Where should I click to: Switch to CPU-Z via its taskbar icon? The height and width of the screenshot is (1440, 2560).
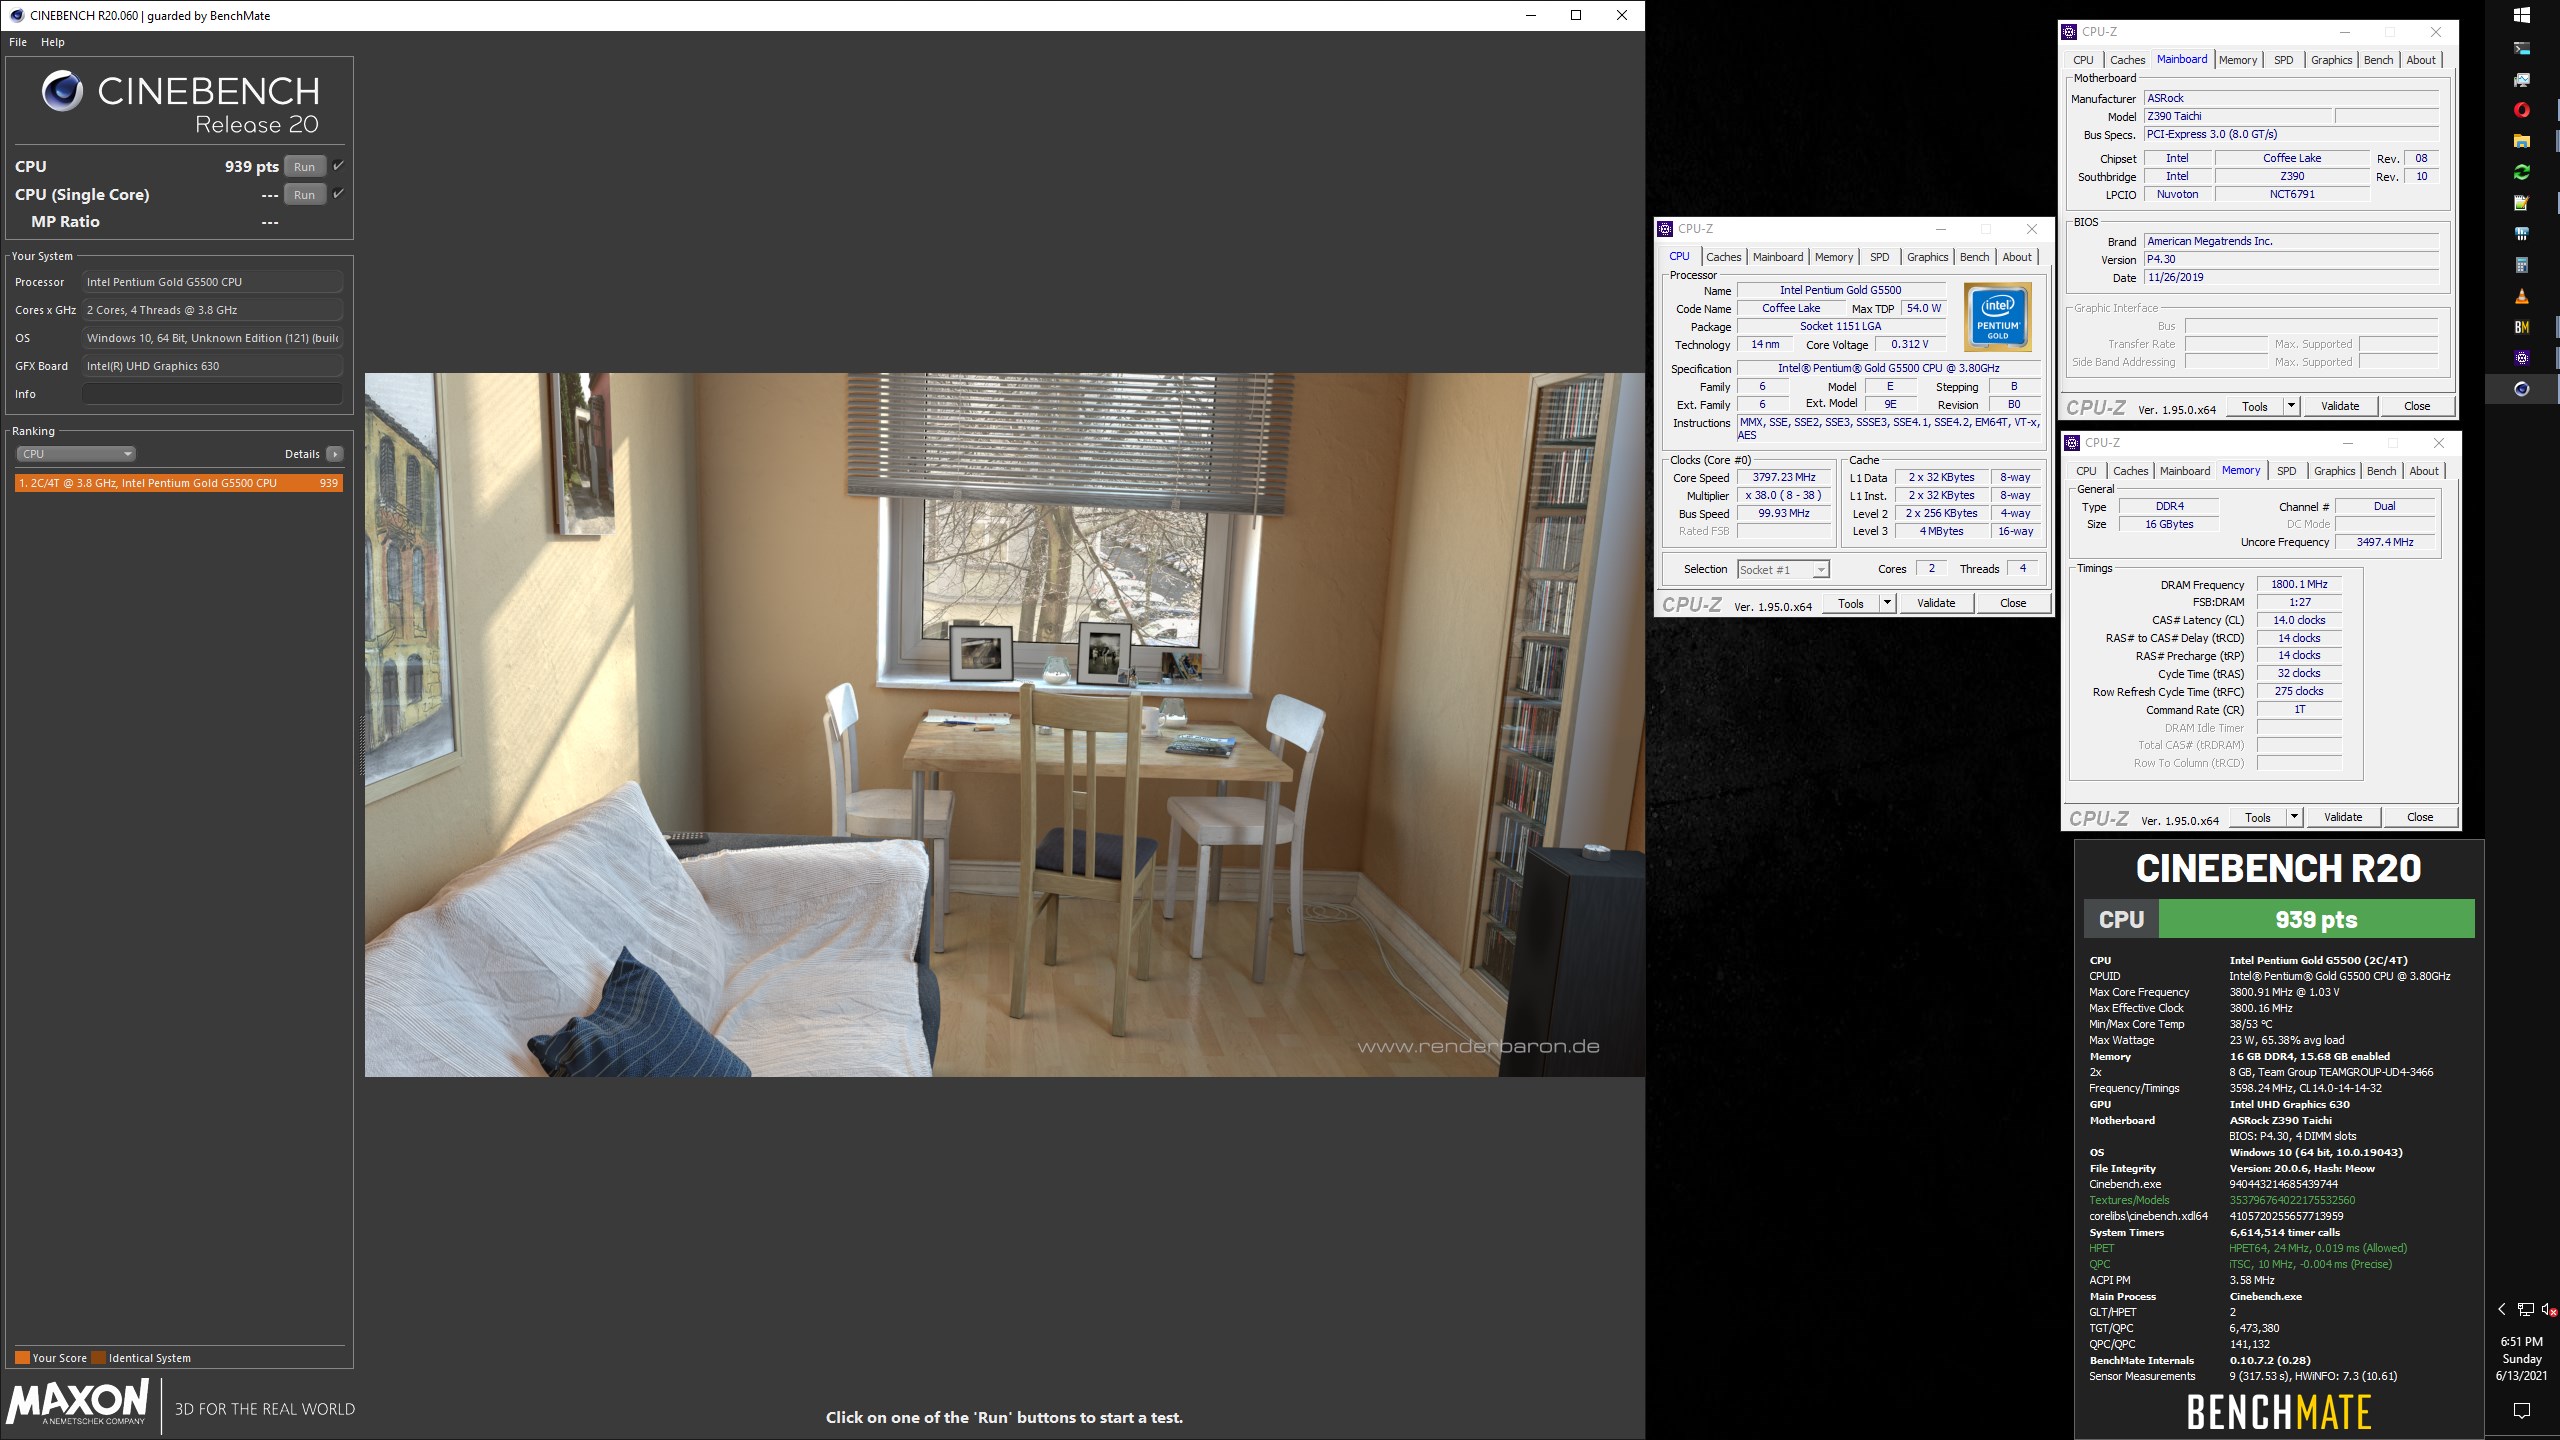click(x=2521, y=358)
